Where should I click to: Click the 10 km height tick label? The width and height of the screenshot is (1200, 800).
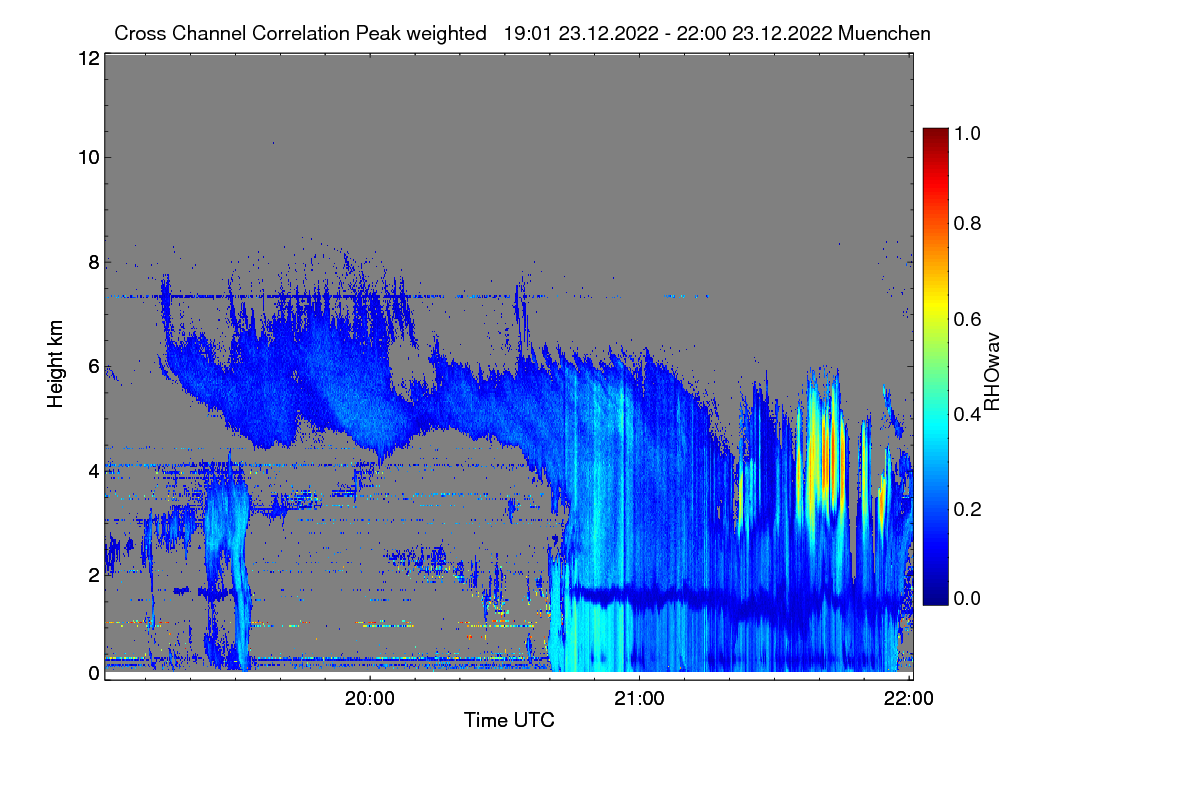coord(88,157)
